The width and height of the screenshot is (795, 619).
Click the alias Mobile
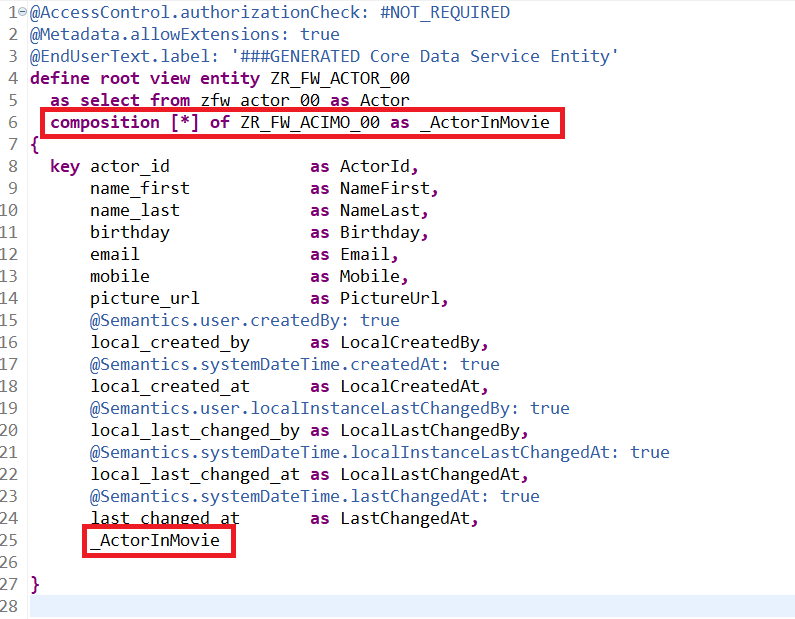click(x=370, y=276)
